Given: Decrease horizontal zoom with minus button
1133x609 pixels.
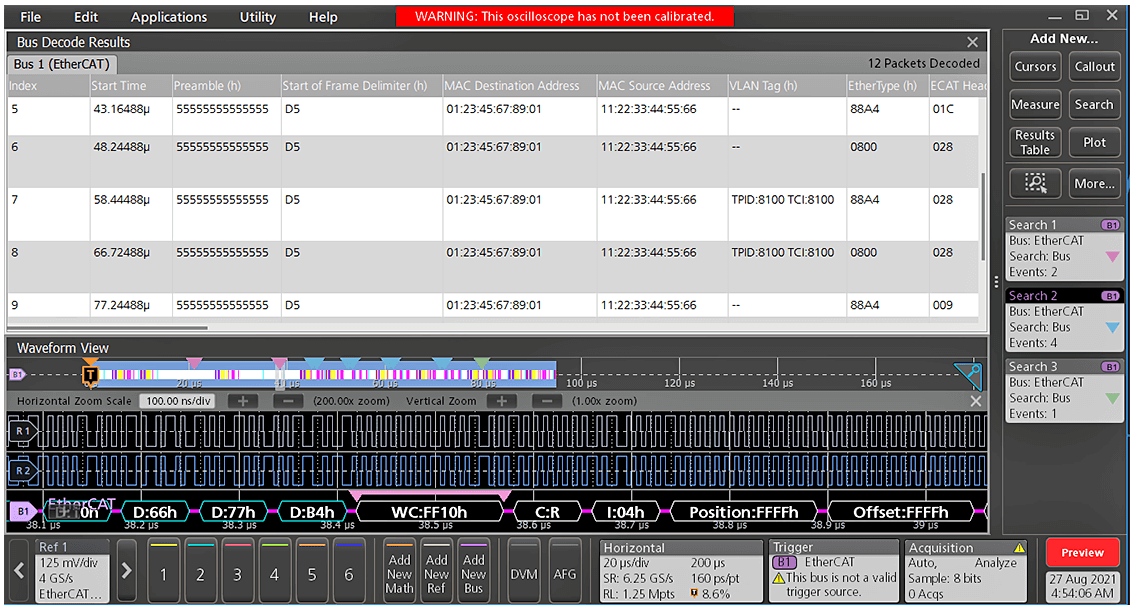Looking at the screenshot, I should tap(288, 401).
